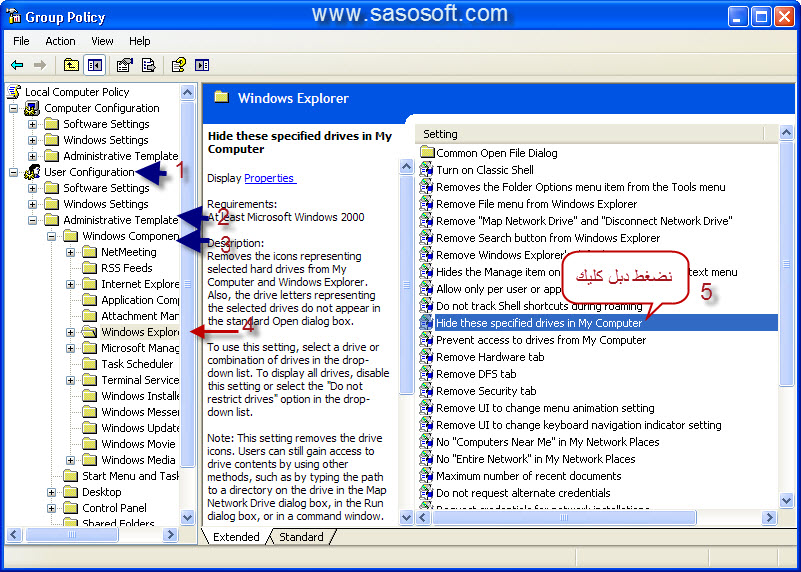Click the Control Panel folder icon

point(70,508)
